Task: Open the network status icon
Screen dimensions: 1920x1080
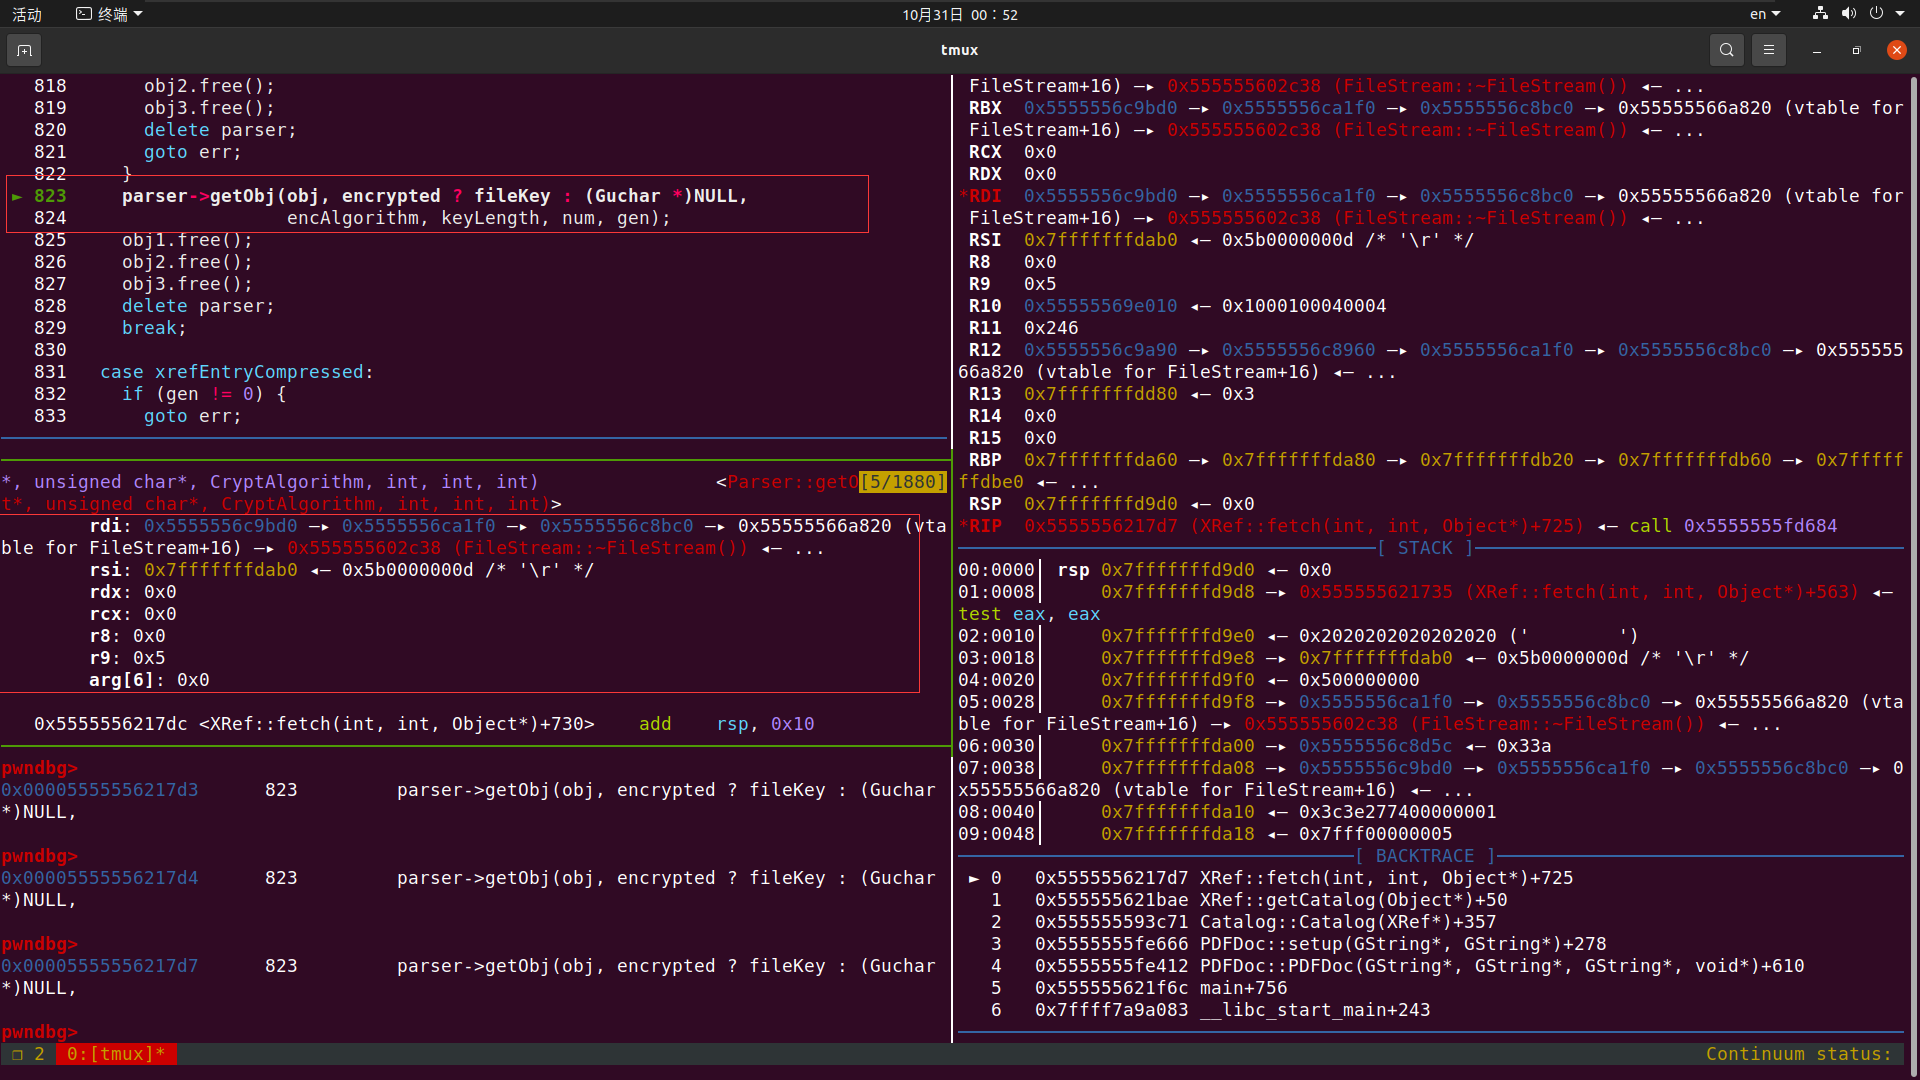Action: pyautogui.click(x=1820, y=14)
